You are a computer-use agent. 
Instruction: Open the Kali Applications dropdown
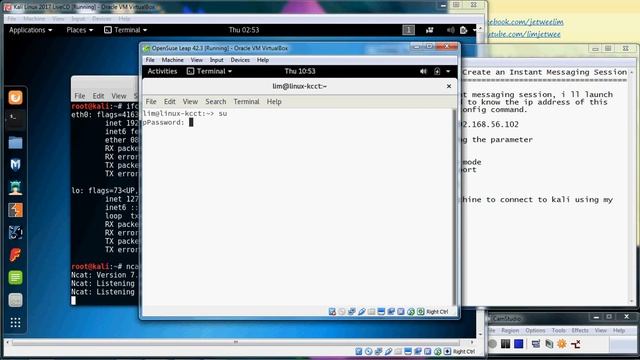[x=31, y=30]
